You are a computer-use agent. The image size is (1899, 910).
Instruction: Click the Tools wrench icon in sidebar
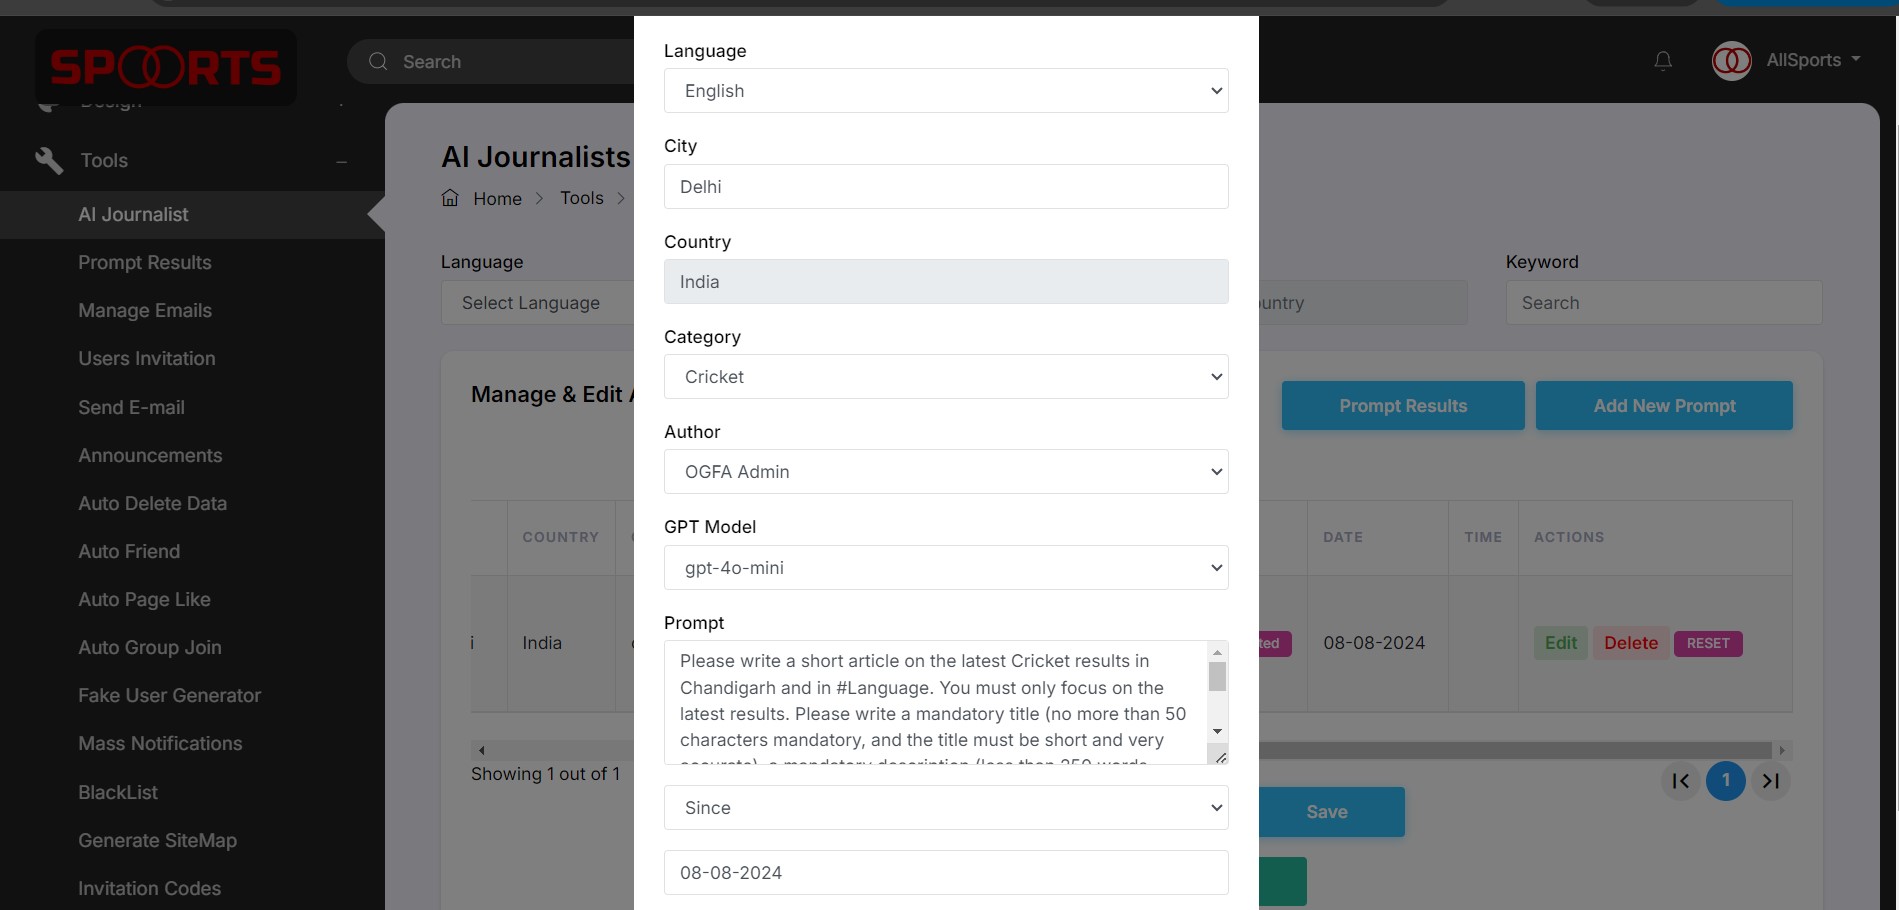click(x=49, y=160)
